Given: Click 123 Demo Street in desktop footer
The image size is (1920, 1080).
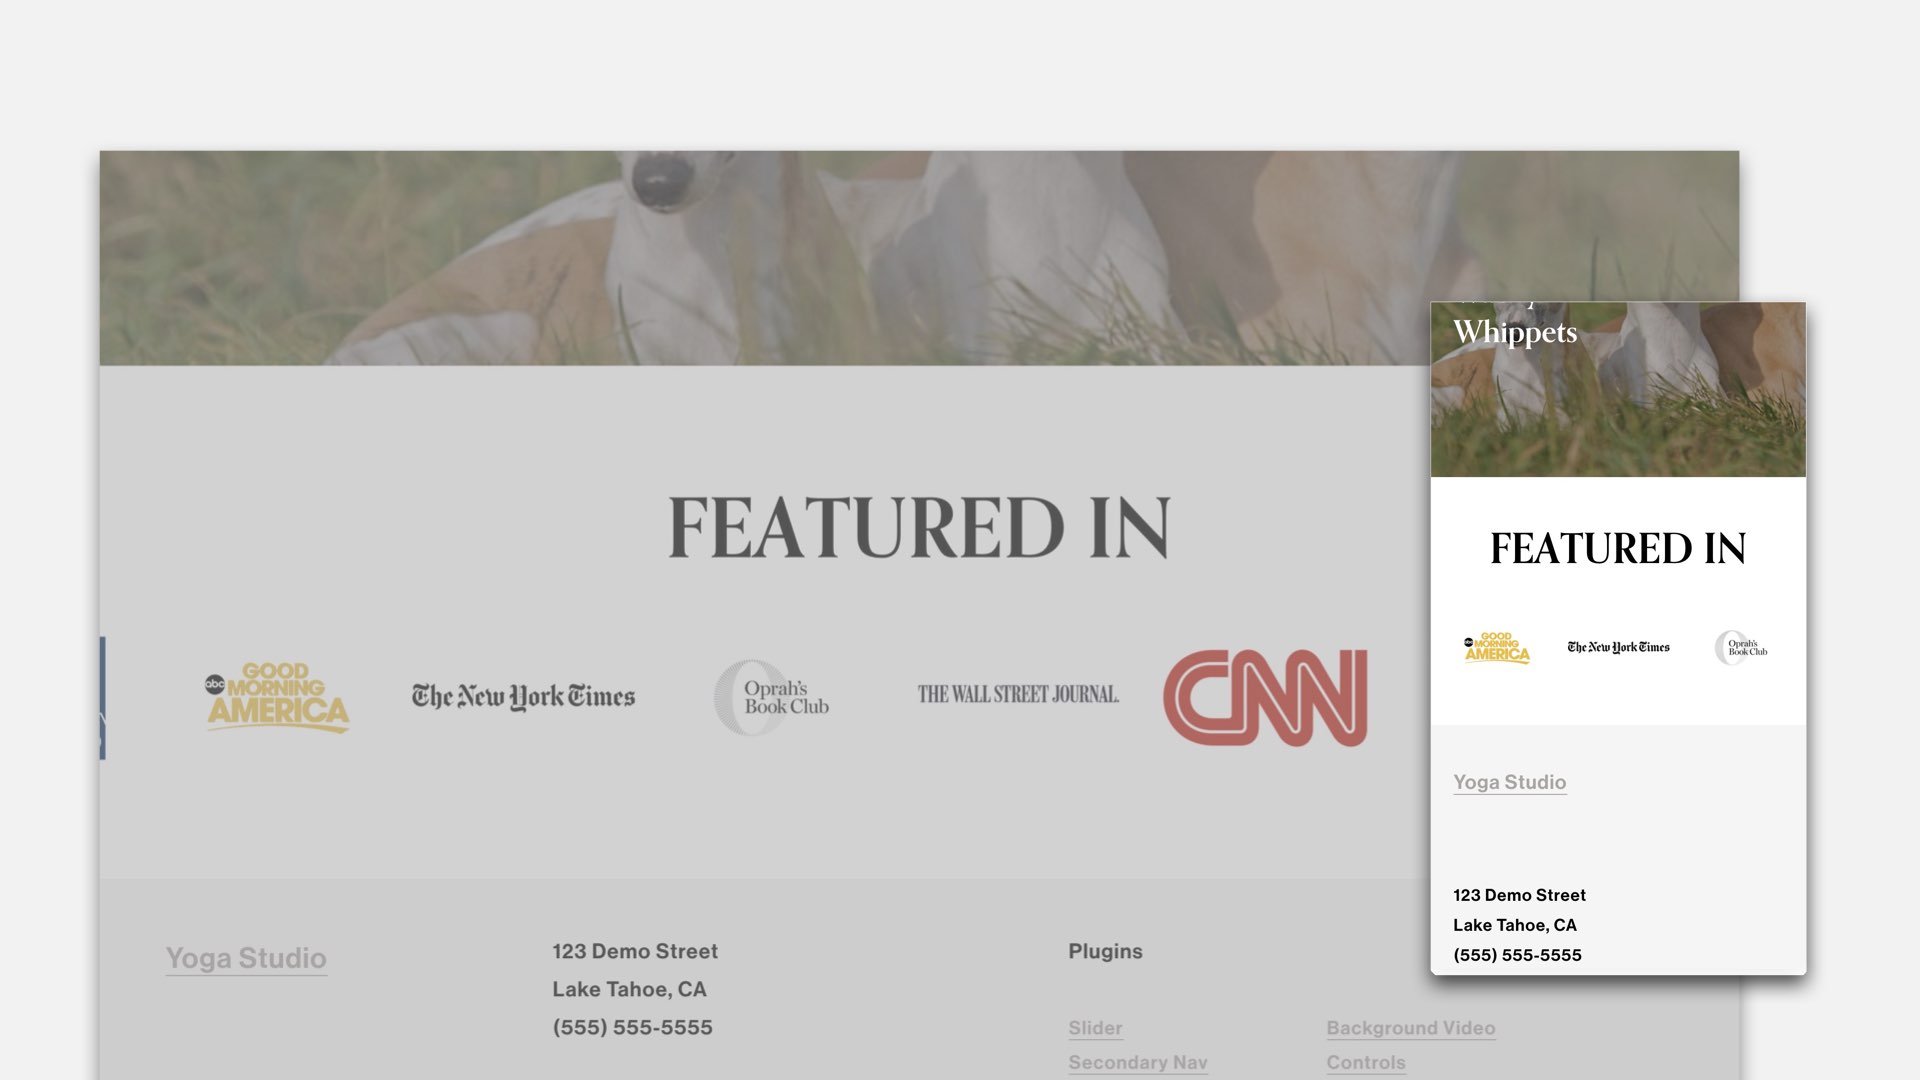Looking at the screenshot, I should 635,951.
